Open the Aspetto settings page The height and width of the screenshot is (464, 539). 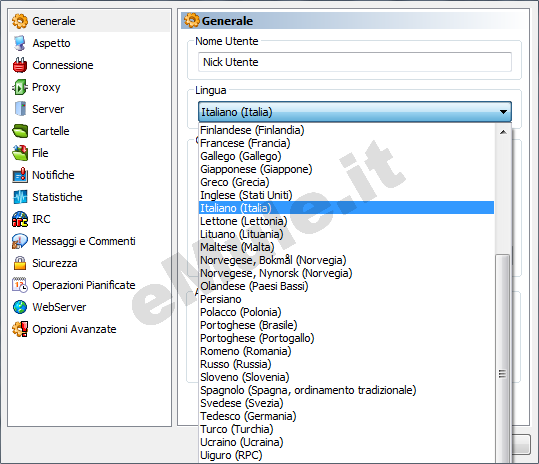(x=51, y=43)
